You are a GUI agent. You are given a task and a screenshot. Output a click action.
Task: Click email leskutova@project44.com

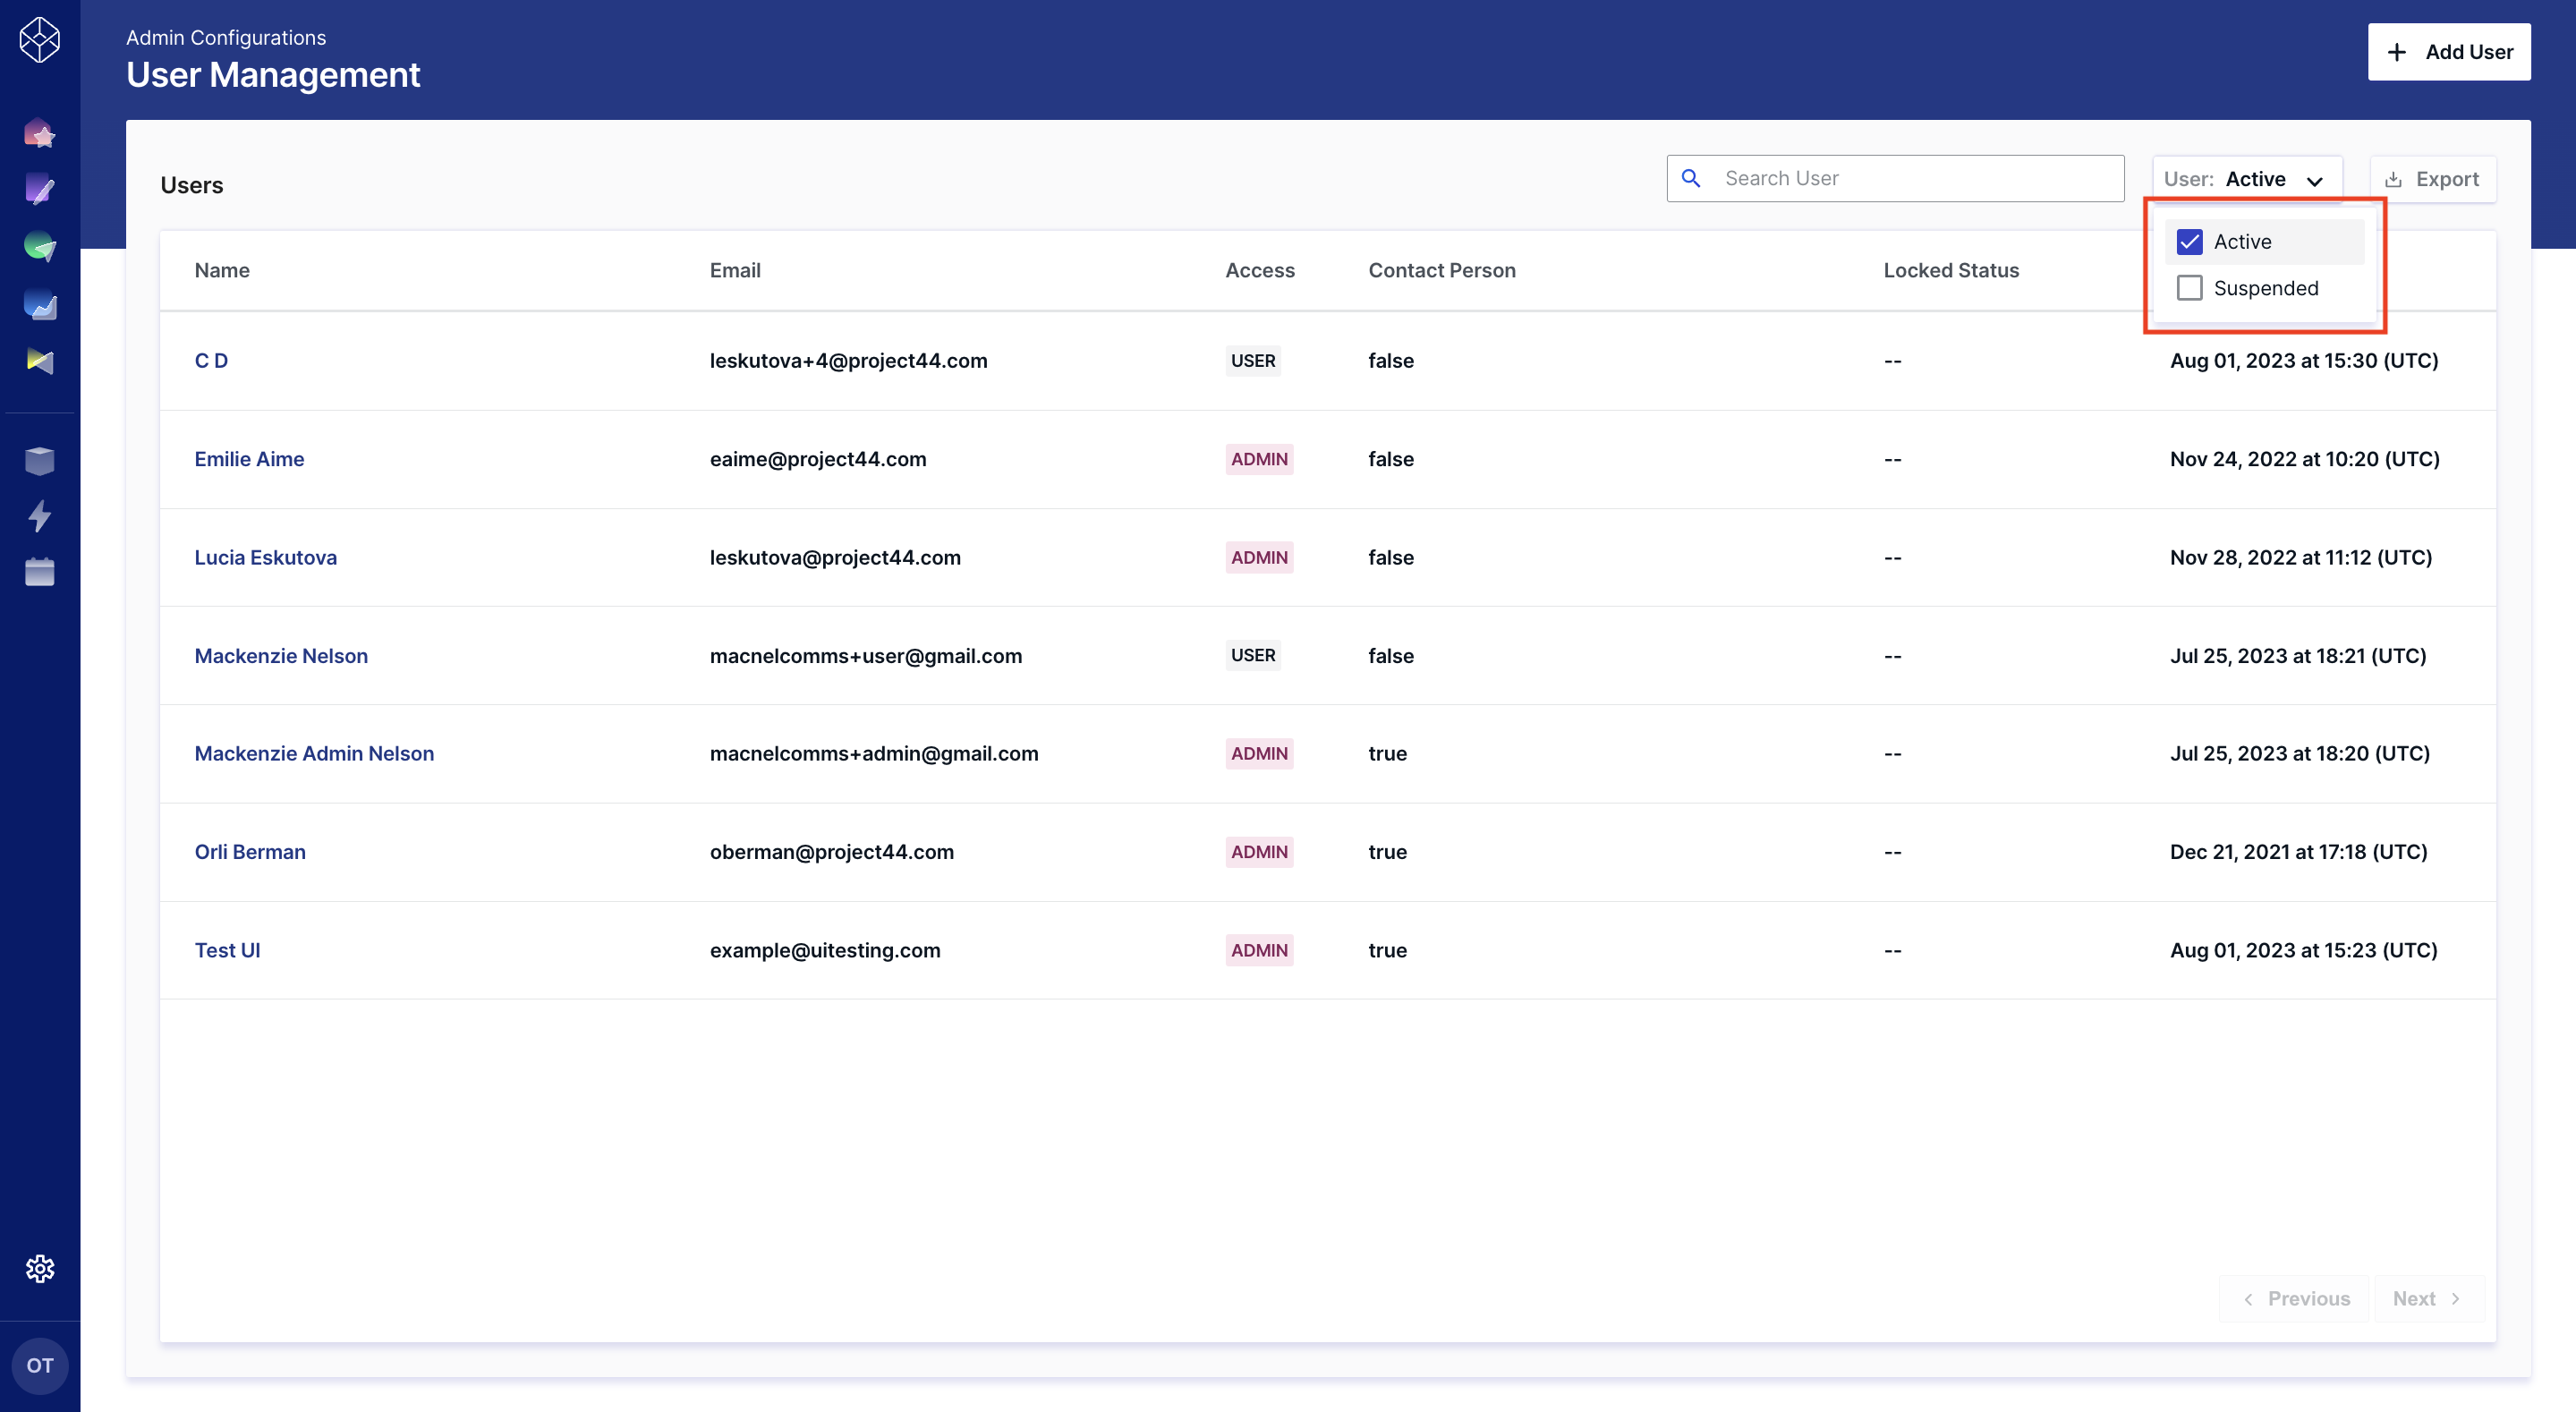[835, 557]
